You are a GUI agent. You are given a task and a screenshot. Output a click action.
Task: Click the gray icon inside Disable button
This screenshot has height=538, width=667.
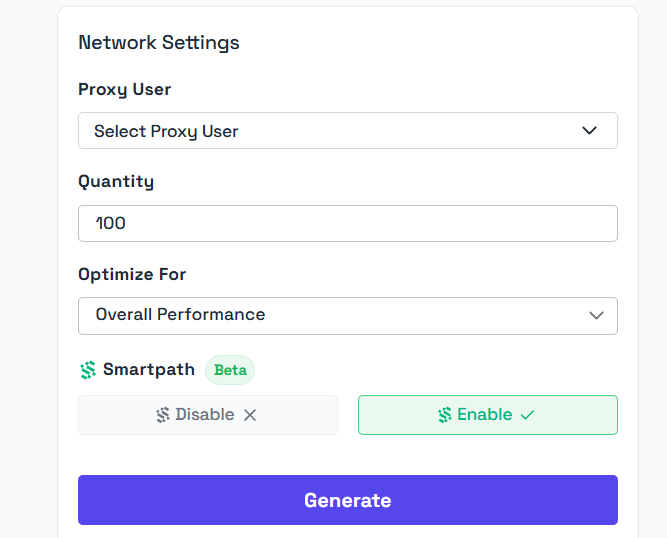click(163, 415)
